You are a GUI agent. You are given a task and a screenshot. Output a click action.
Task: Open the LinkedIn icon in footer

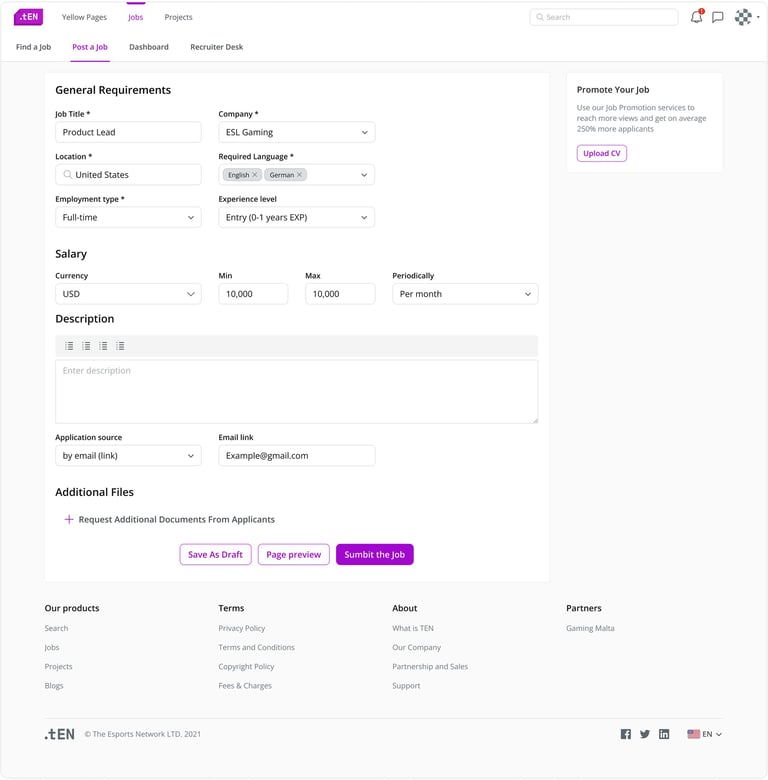point(664,734)
